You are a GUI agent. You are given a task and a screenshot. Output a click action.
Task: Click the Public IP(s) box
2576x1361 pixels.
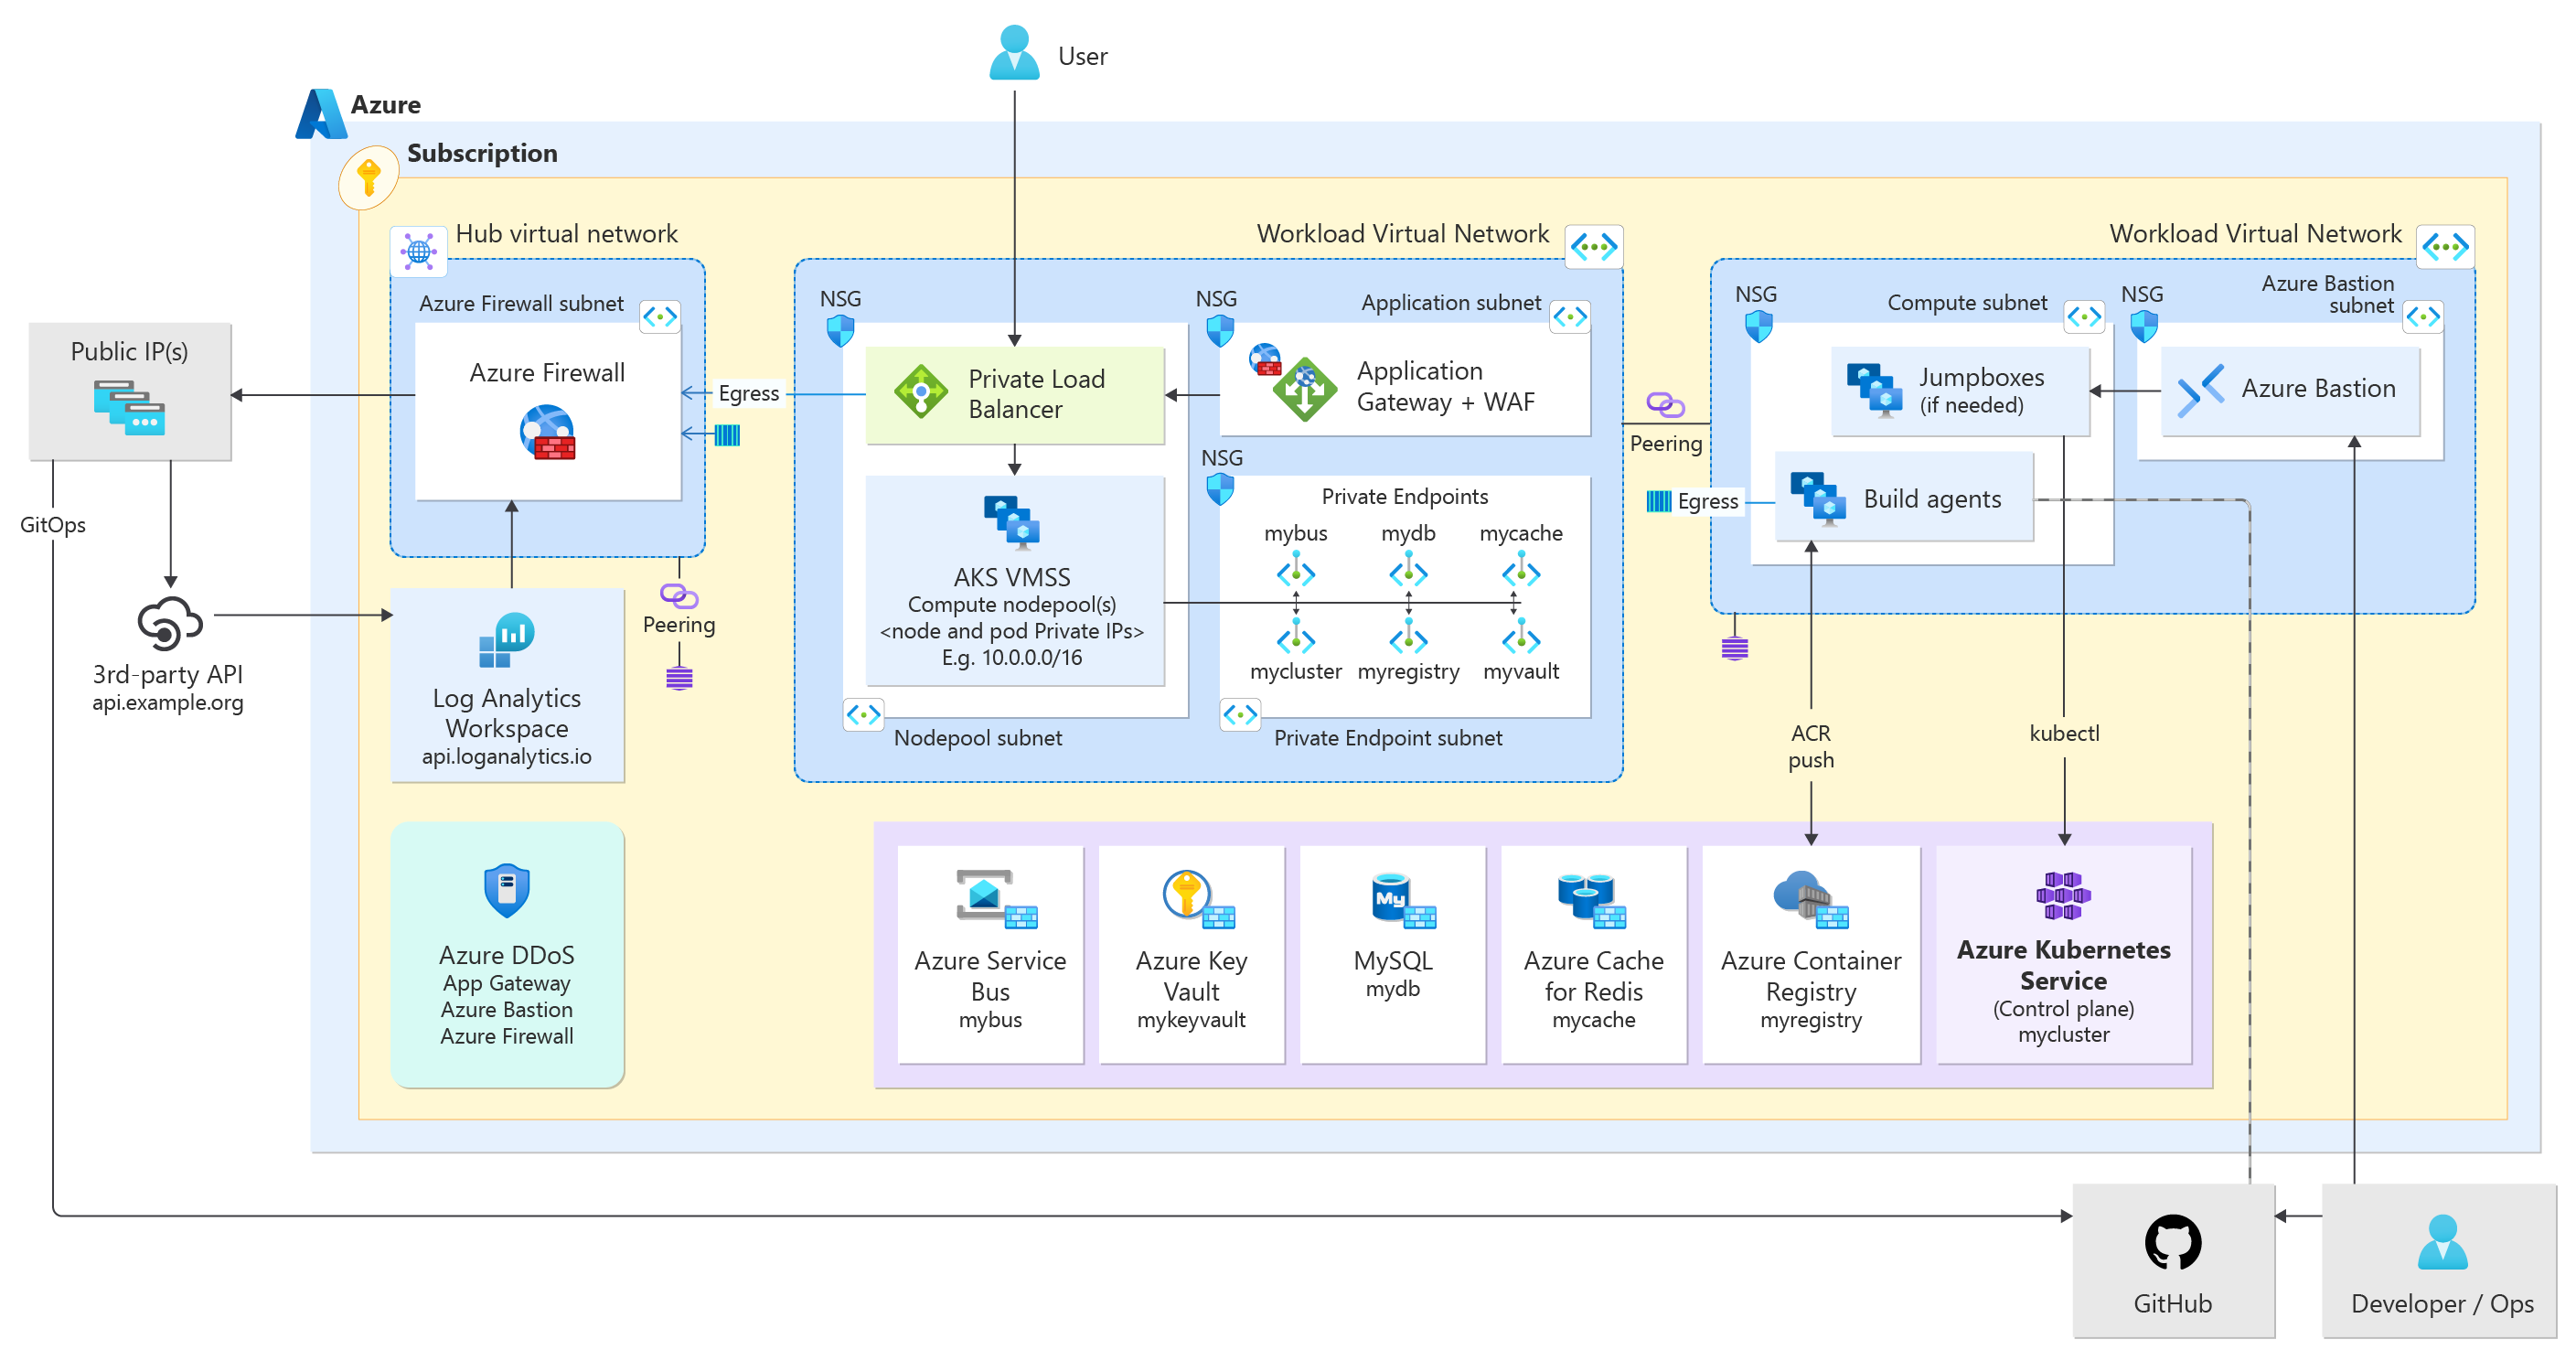pyautogui.click(x=130, y=391)
